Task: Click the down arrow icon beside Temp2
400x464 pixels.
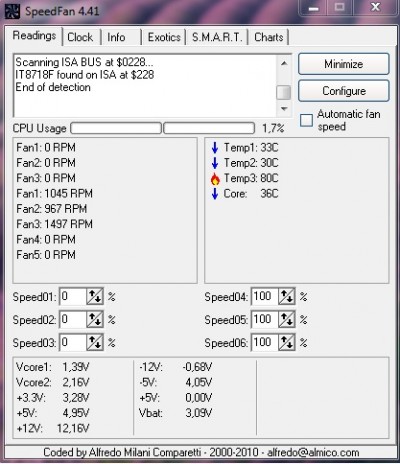Action: (x=215, y=163)
